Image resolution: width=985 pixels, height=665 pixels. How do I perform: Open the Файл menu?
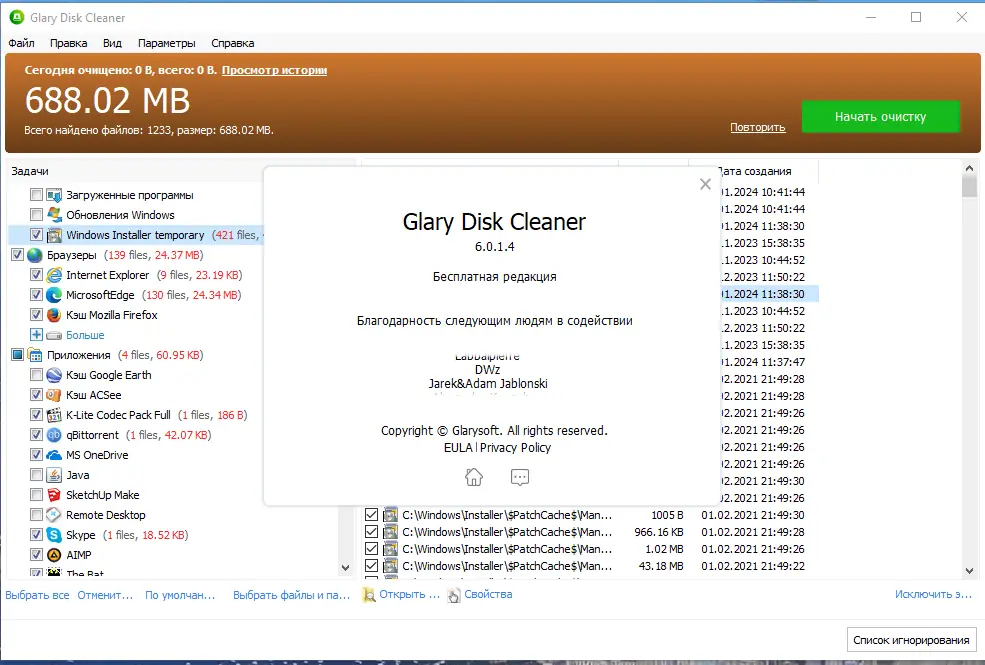pyautogui.click(x=21, y=43)
